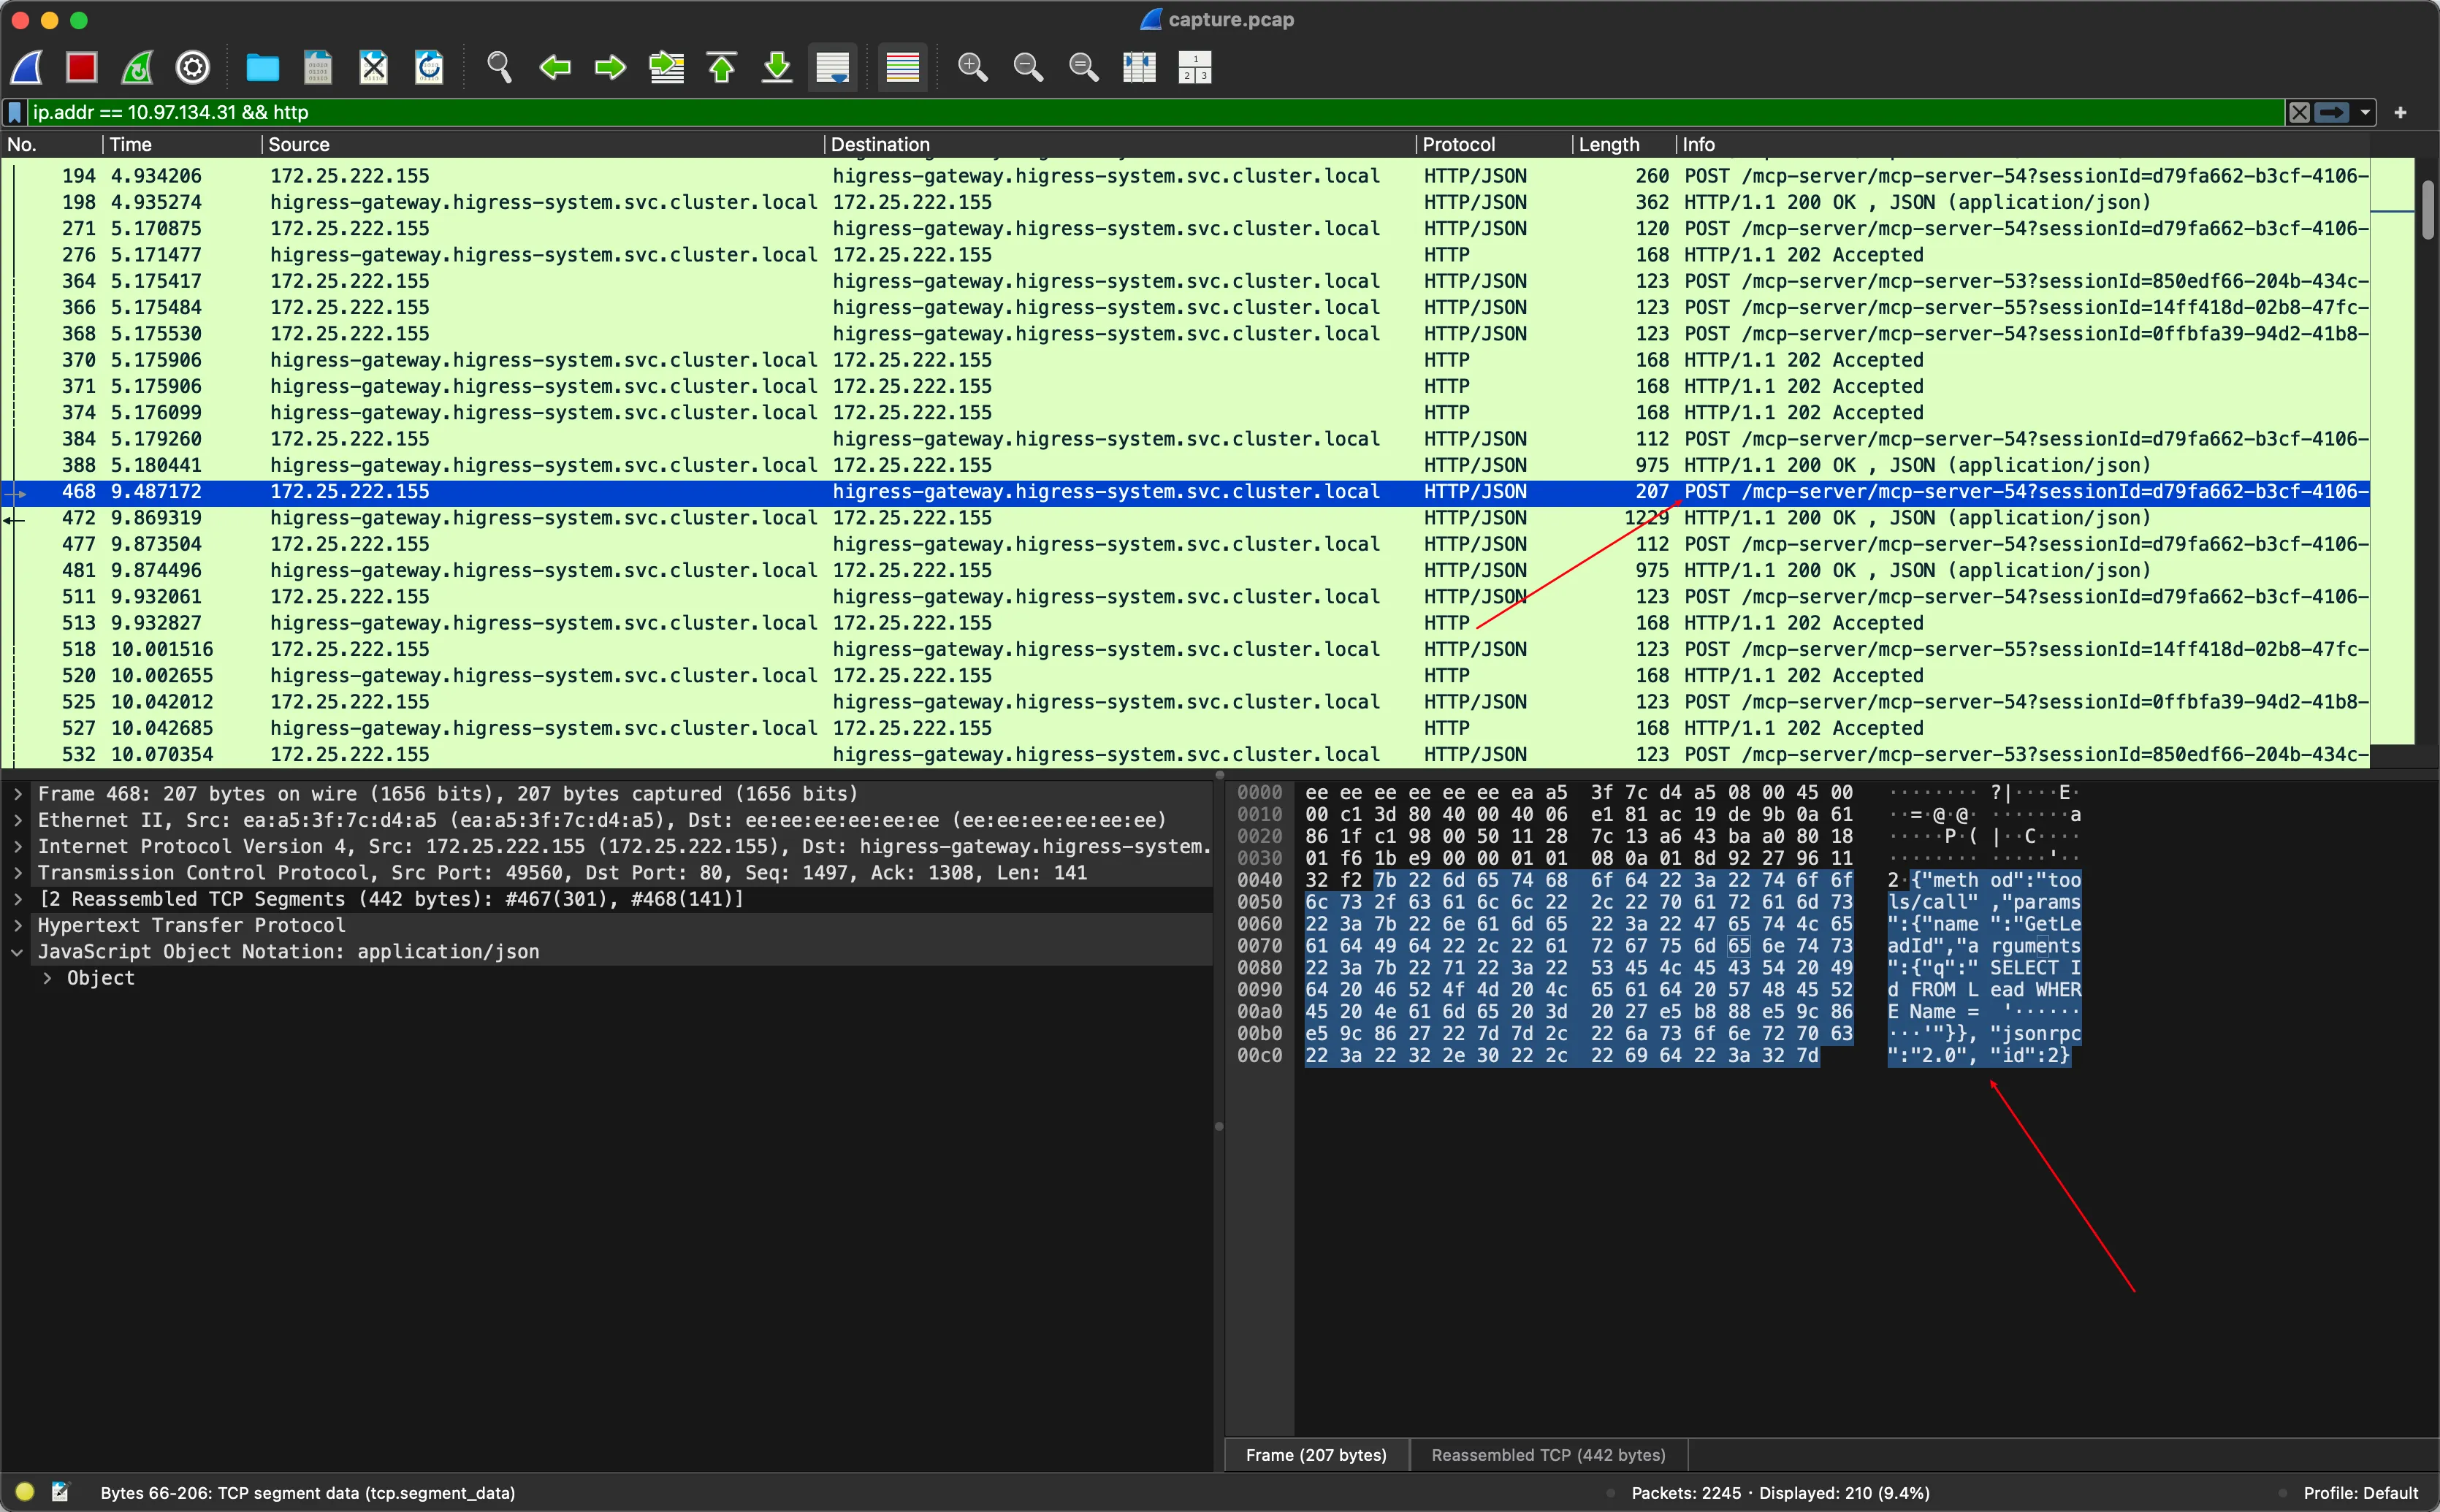Image resolution: width=2440 pixels, height=1512 pixels.
Task: Switch to Frame (207 bytes) tab
Action: pyautogui.click(x=1316, y=1455)
